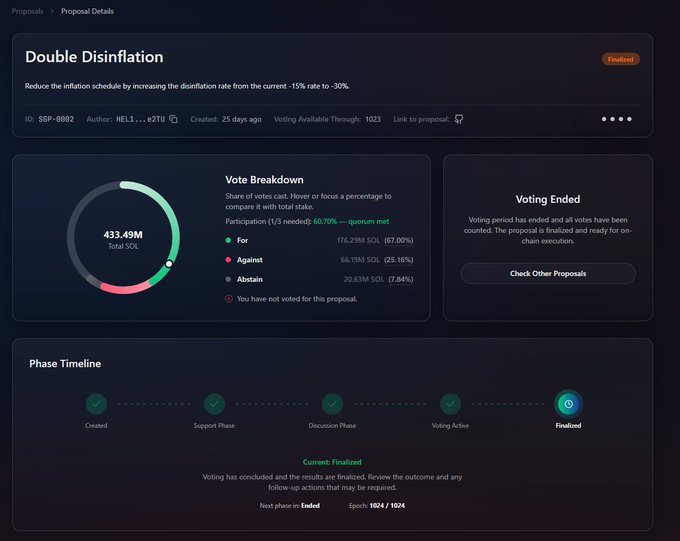Click the gray Abstain legend dot
Viewport: 680px width, 541px height.
[228, 279]
